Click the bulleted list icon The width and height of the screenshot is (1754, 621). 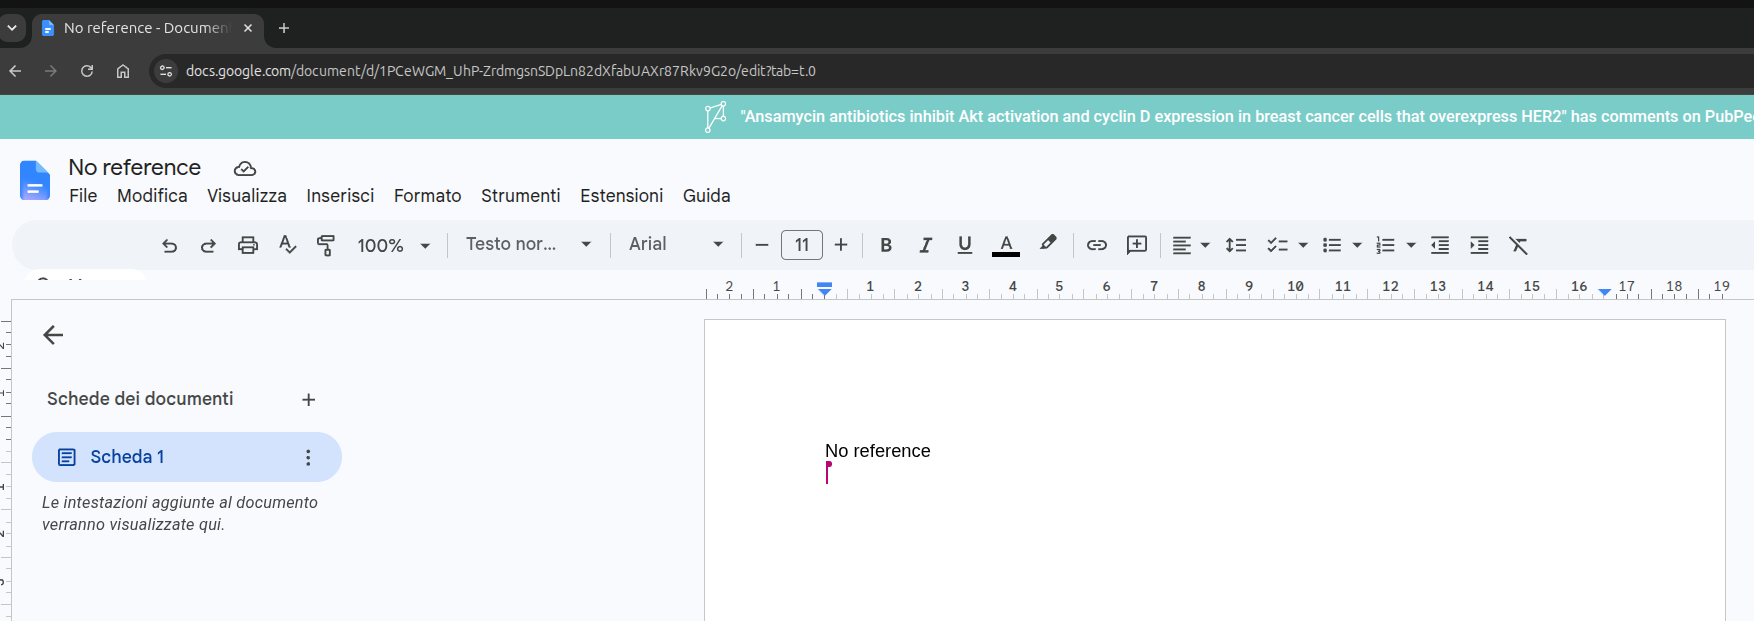pyautogui.click(x=1332, y=245)
